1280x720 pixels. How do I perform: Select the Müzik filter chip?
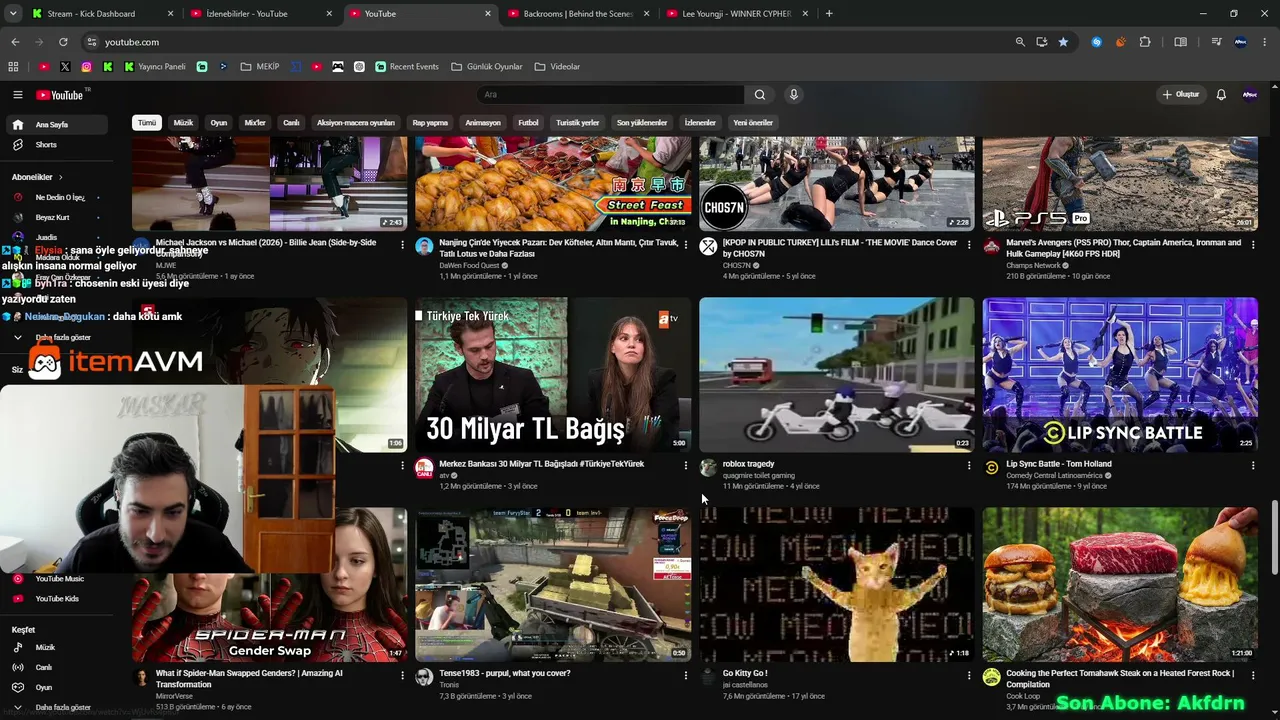[183, 123]
